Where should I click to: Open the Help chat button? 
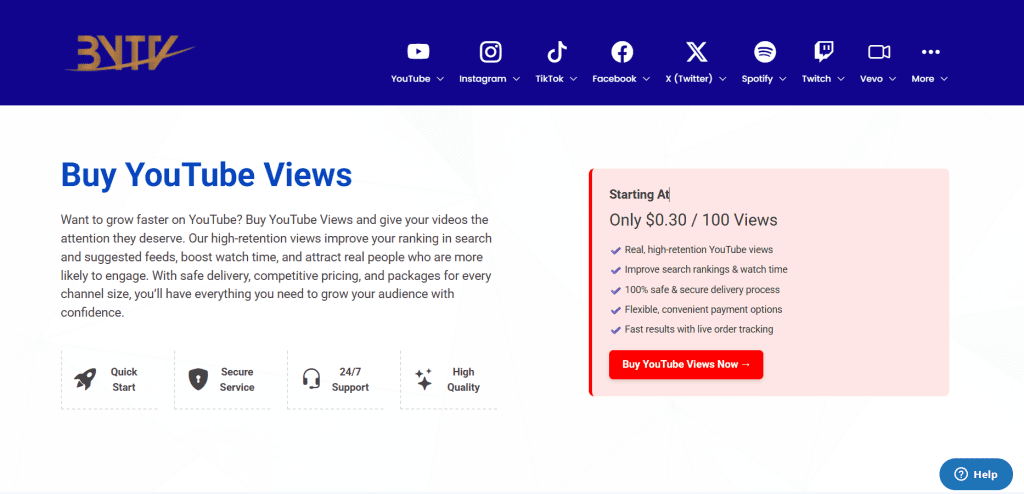pyautogui.click(x=976, y=474)
